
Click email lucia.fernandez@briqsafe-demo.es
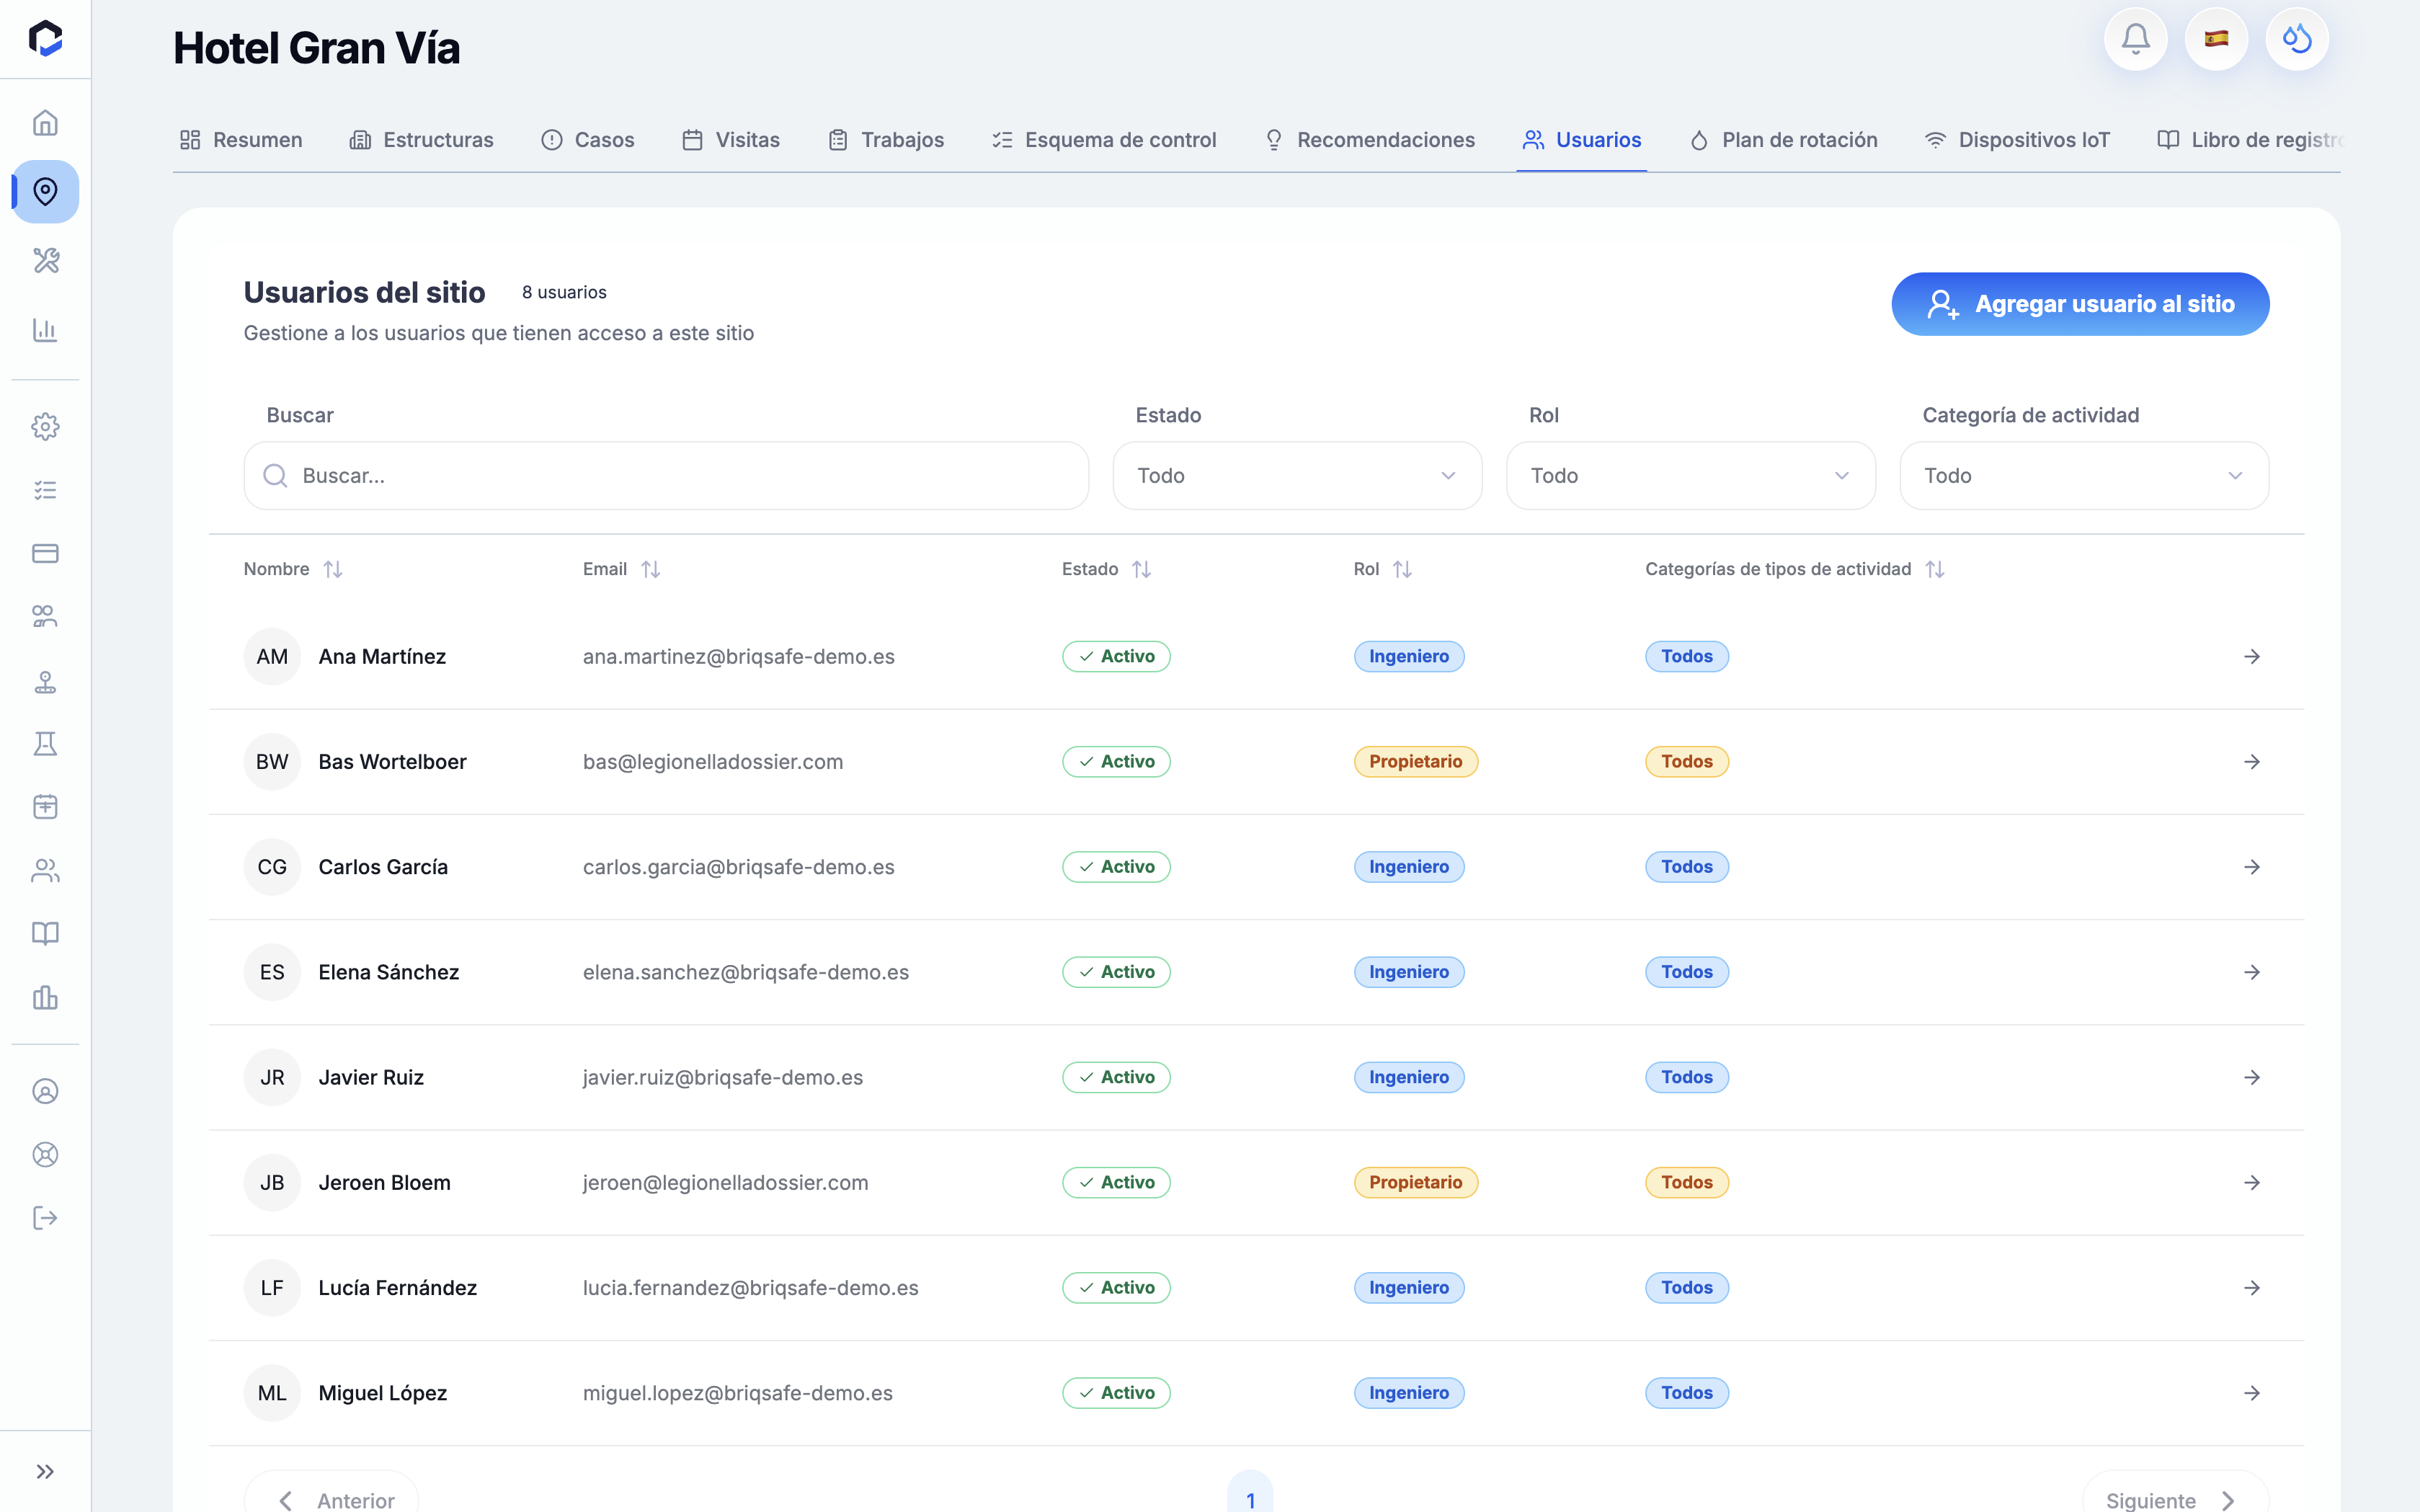coord(751,1288)
